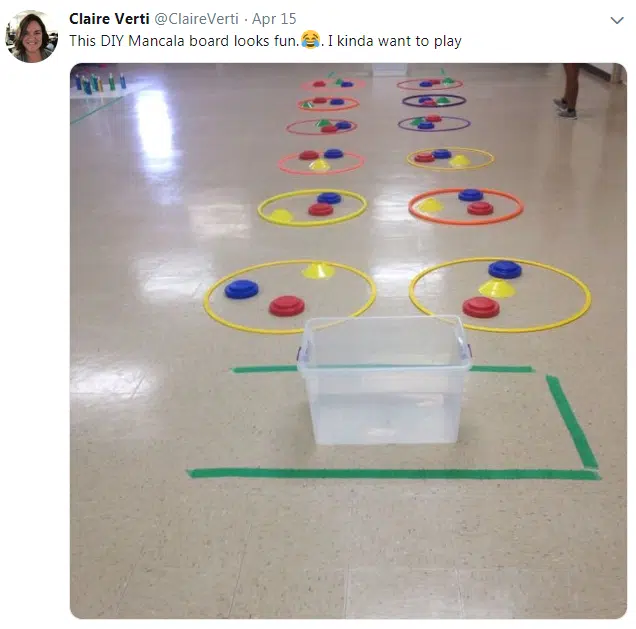Click the Claire Verti display name
This screenshot has height=629, width=636.
point(109,19)
